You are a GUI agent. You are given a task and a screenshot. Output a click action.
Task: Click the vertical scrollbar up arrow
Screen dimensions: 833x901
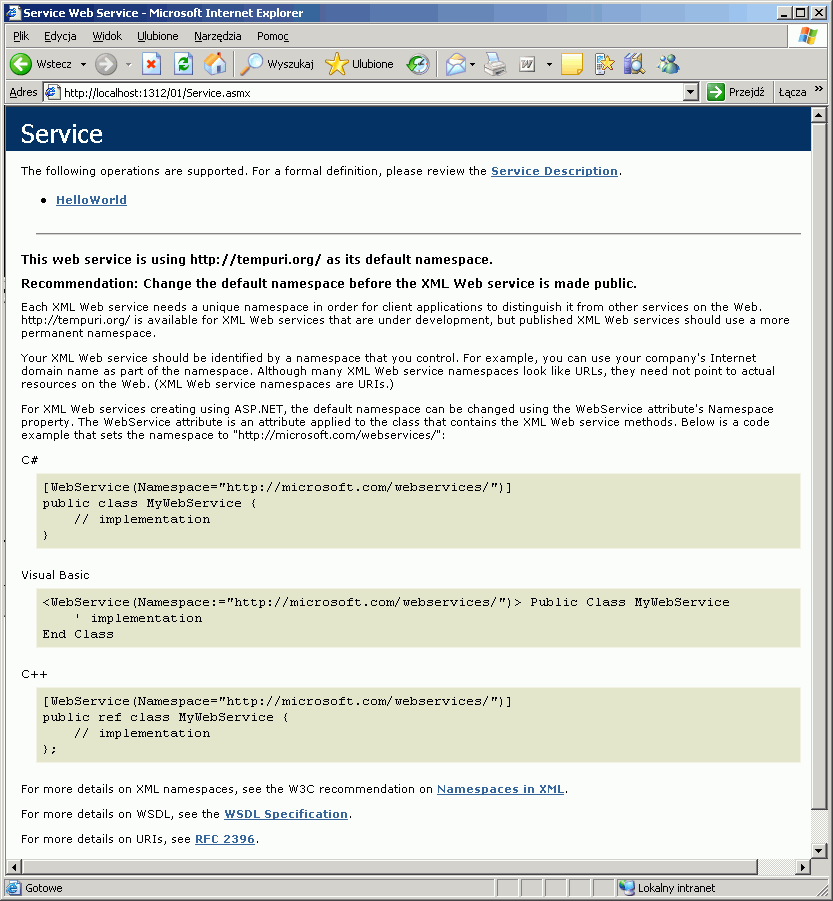[819, 115]
